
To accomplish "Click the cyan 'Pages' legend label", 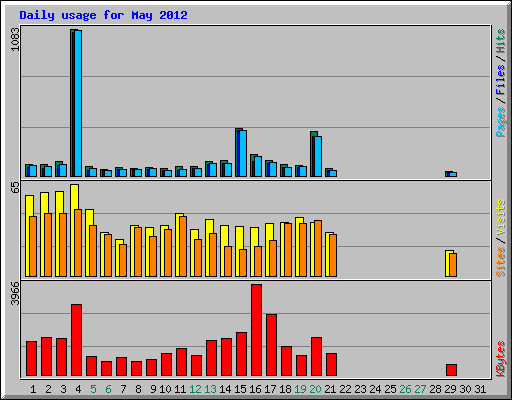I will [x=500, y=122].
